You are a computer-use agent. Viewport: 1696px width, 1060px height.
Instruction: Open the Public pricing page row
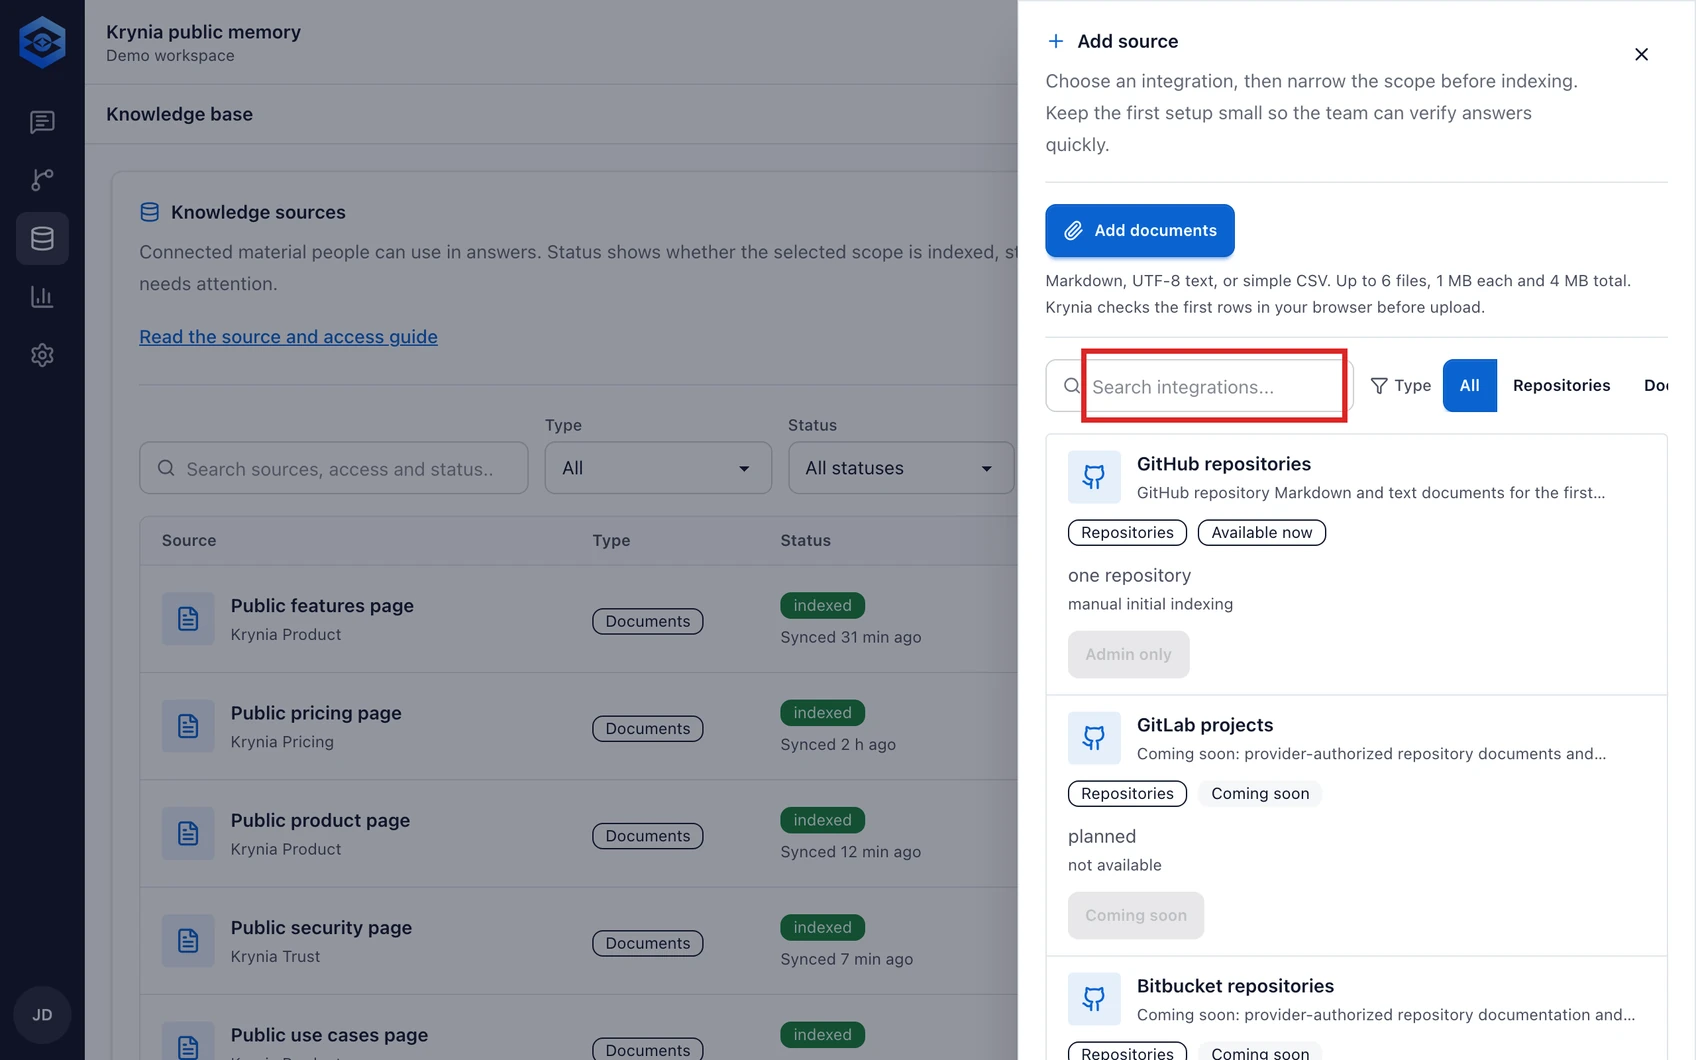[x=579, y=726]
